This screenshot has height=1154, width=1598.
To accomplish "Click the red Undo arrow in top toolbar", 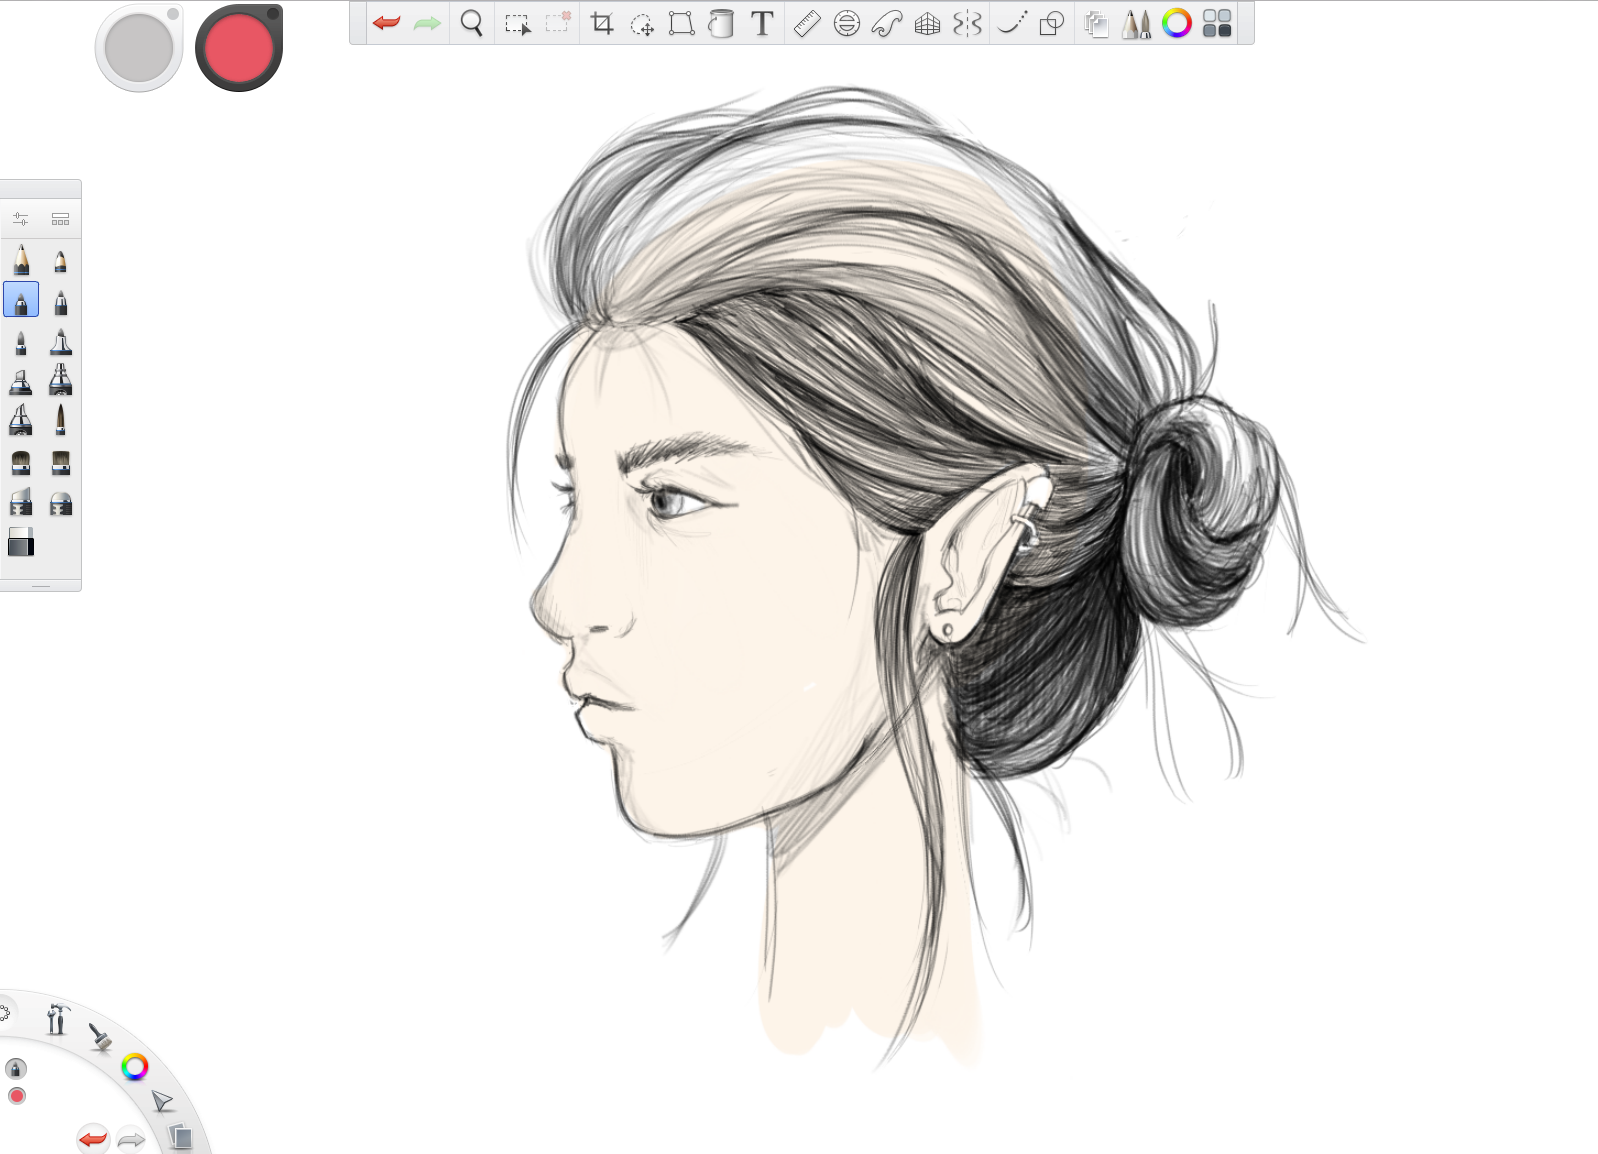I will 386,23.
